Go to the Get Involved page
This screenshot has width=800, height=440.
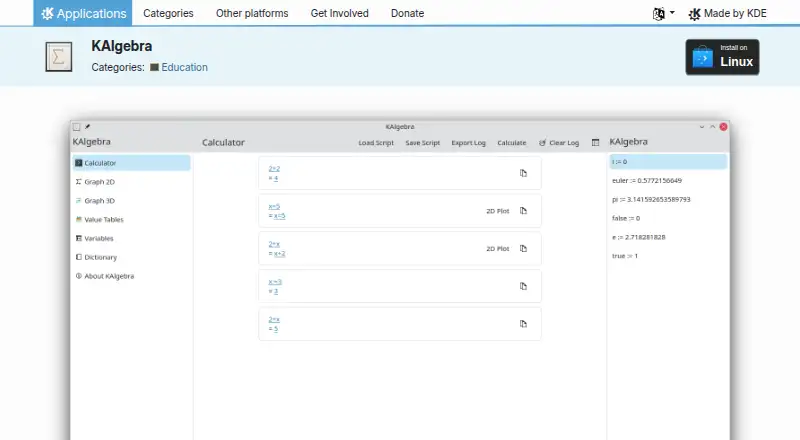click(339, 13)
